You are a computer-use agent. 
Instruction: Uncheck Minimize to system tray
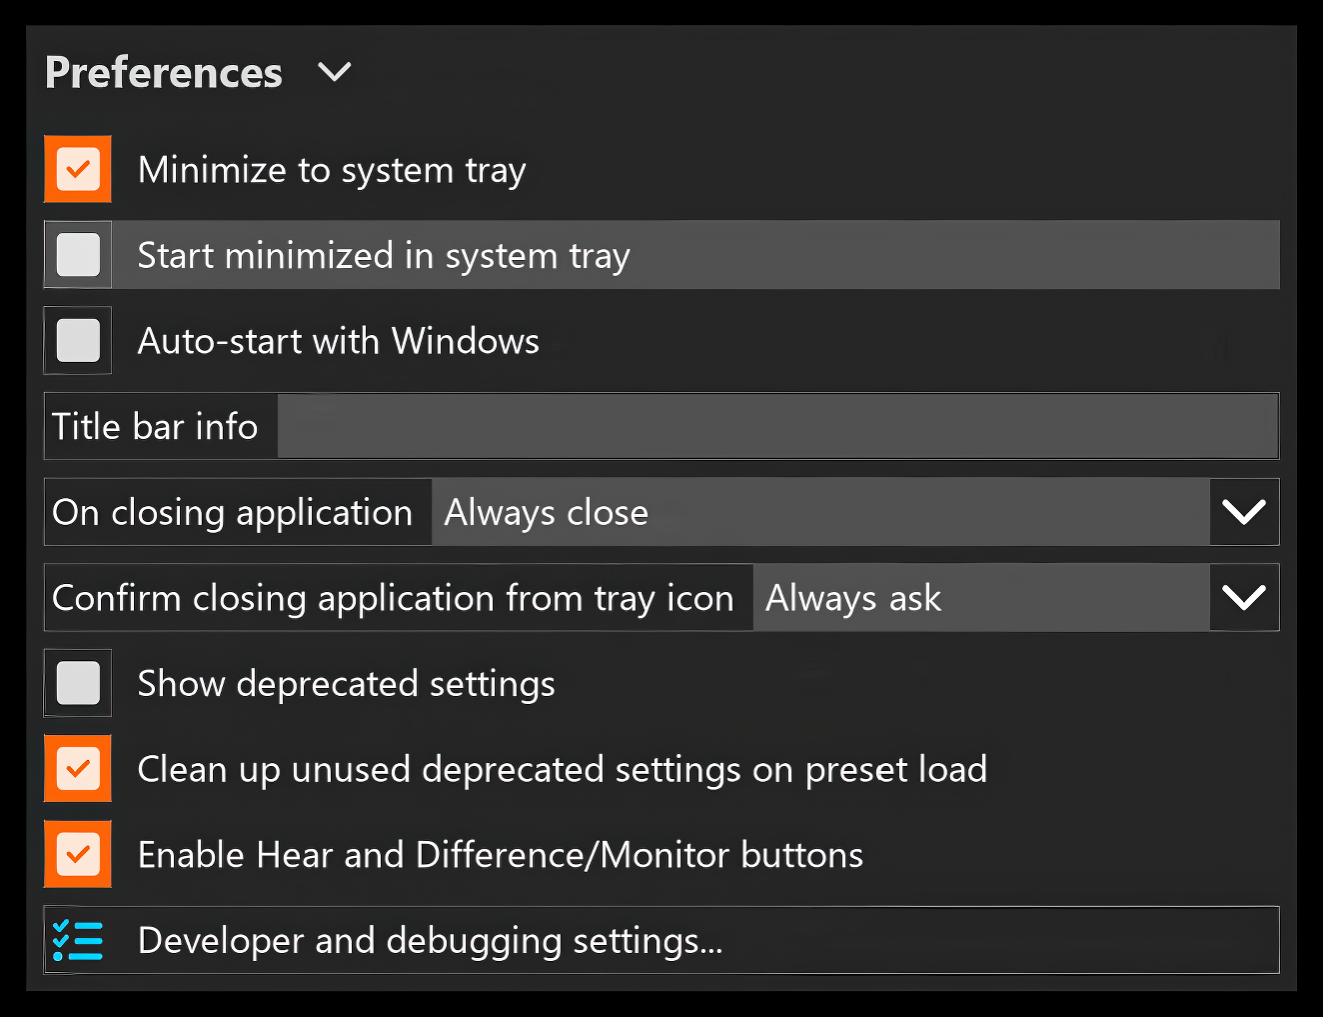[x=78, y=169]
